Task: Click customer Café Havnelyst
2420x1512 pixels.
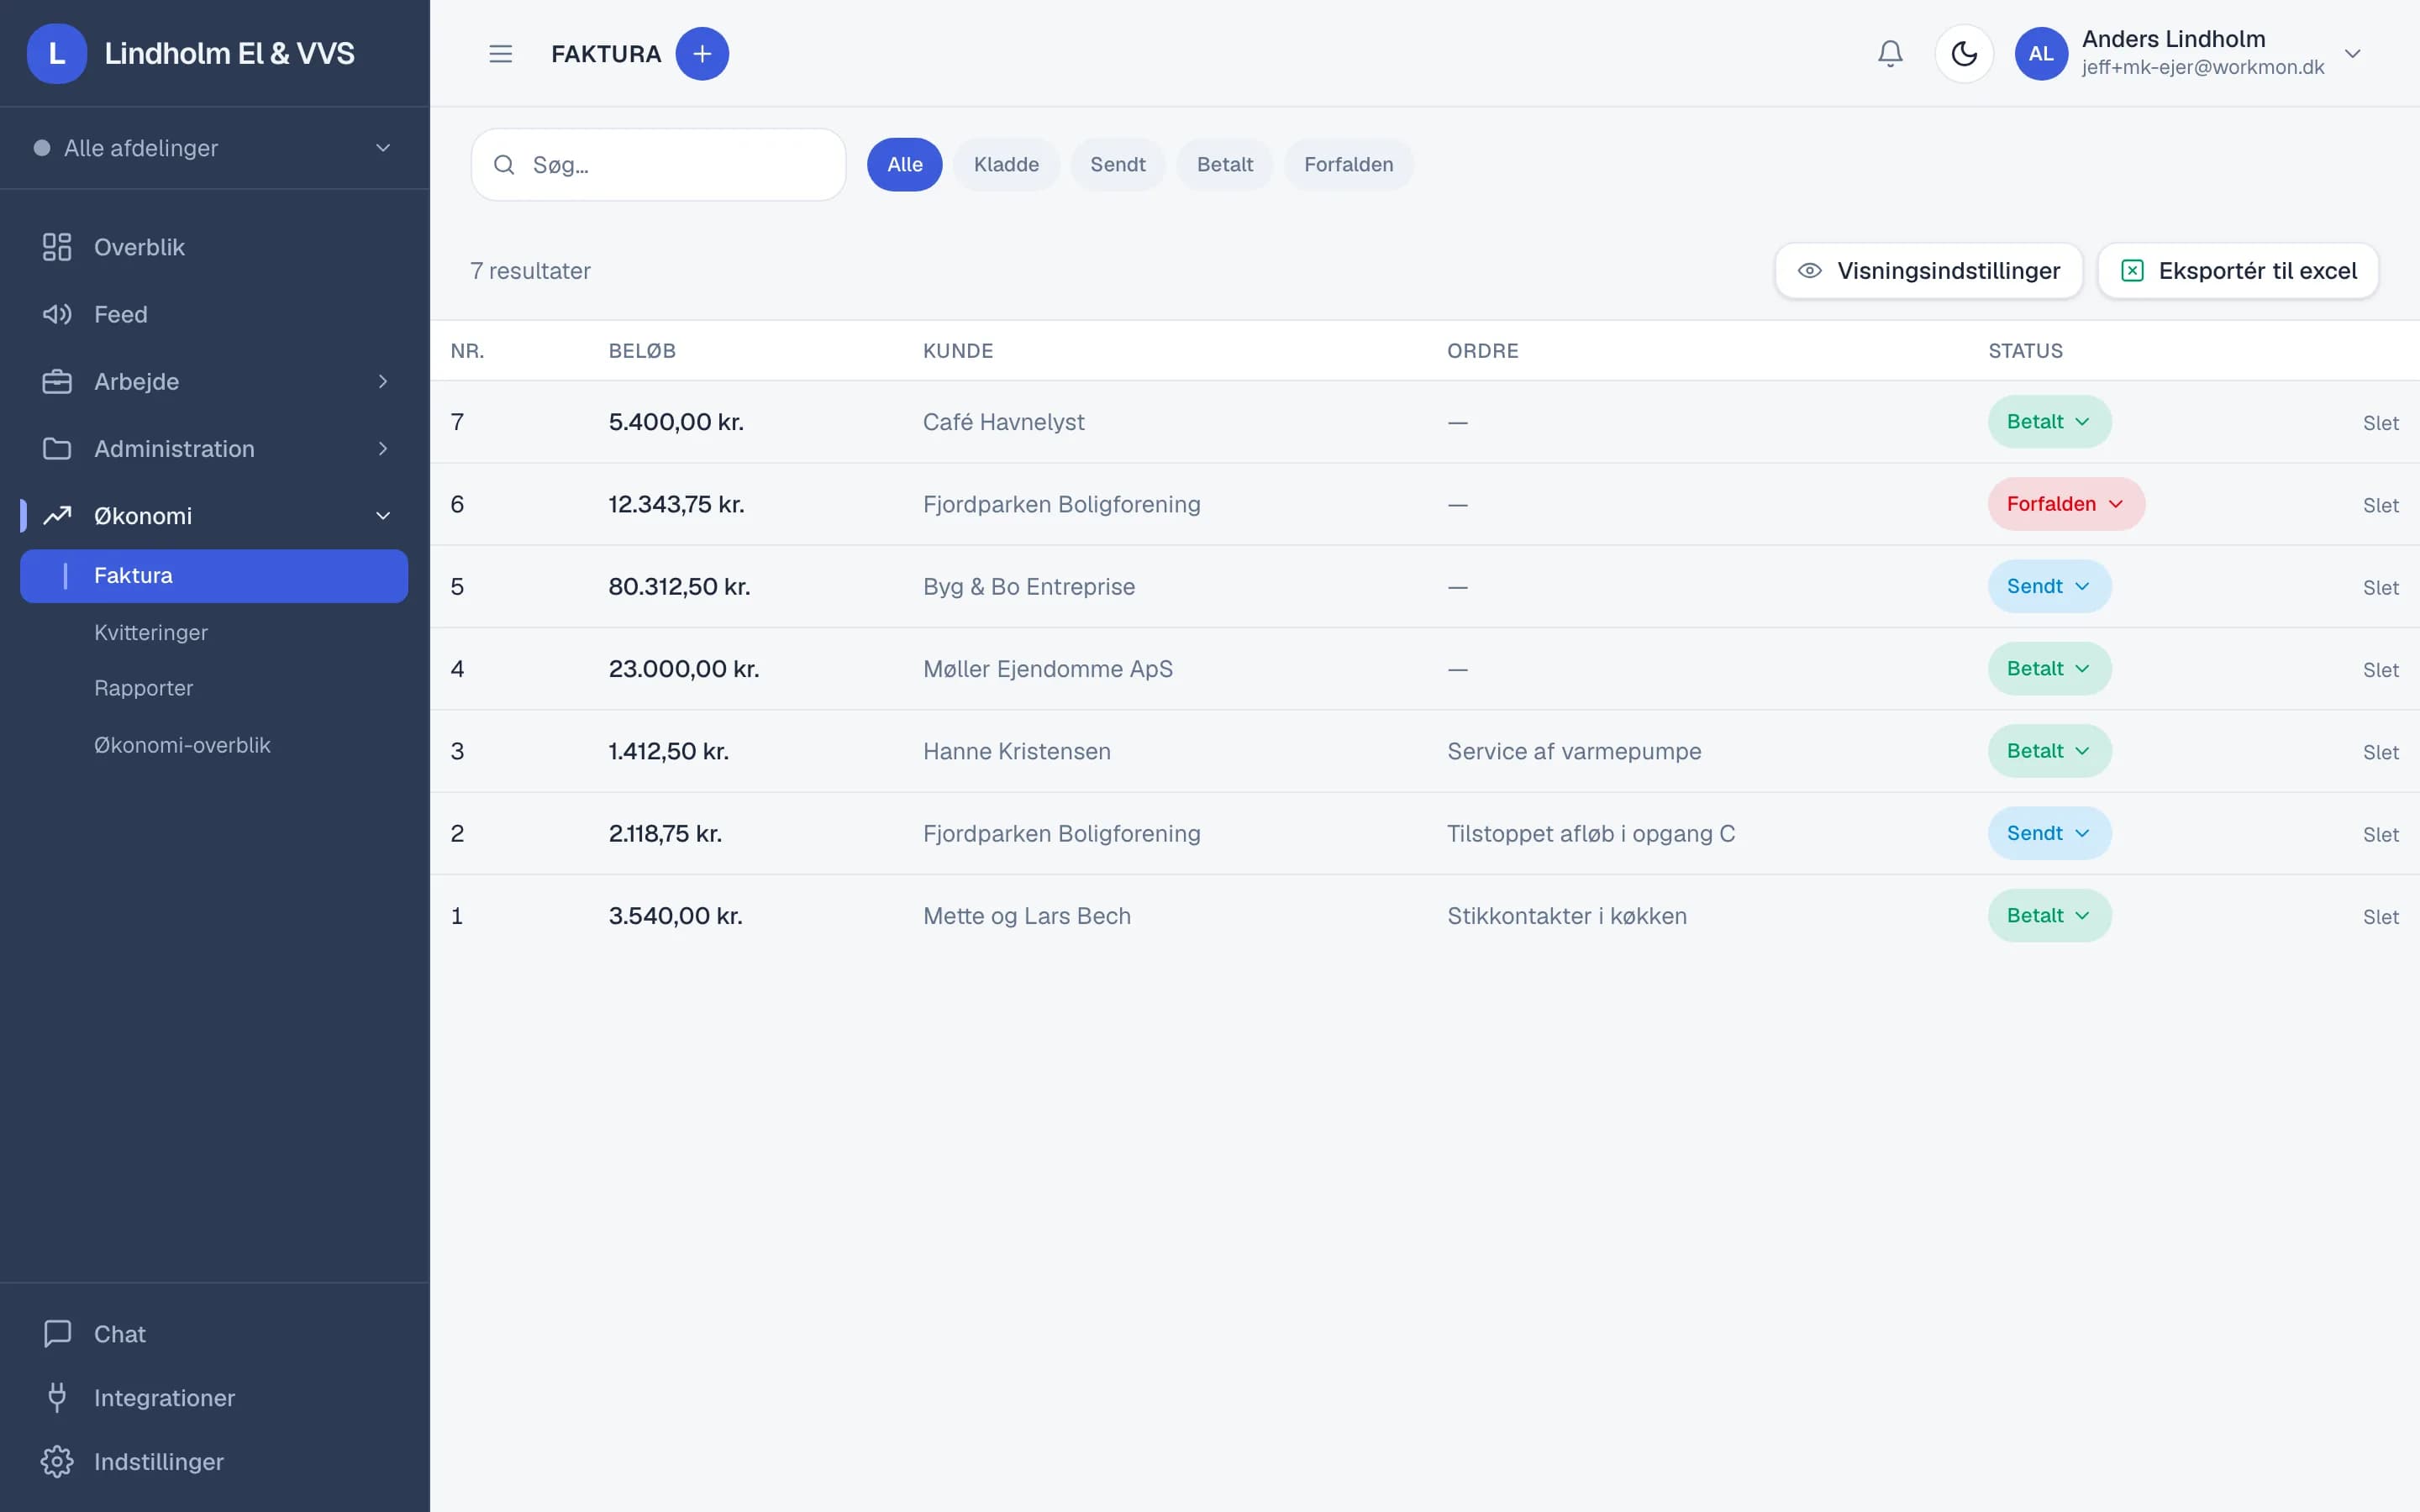Action: click(x=1003, y=422)
